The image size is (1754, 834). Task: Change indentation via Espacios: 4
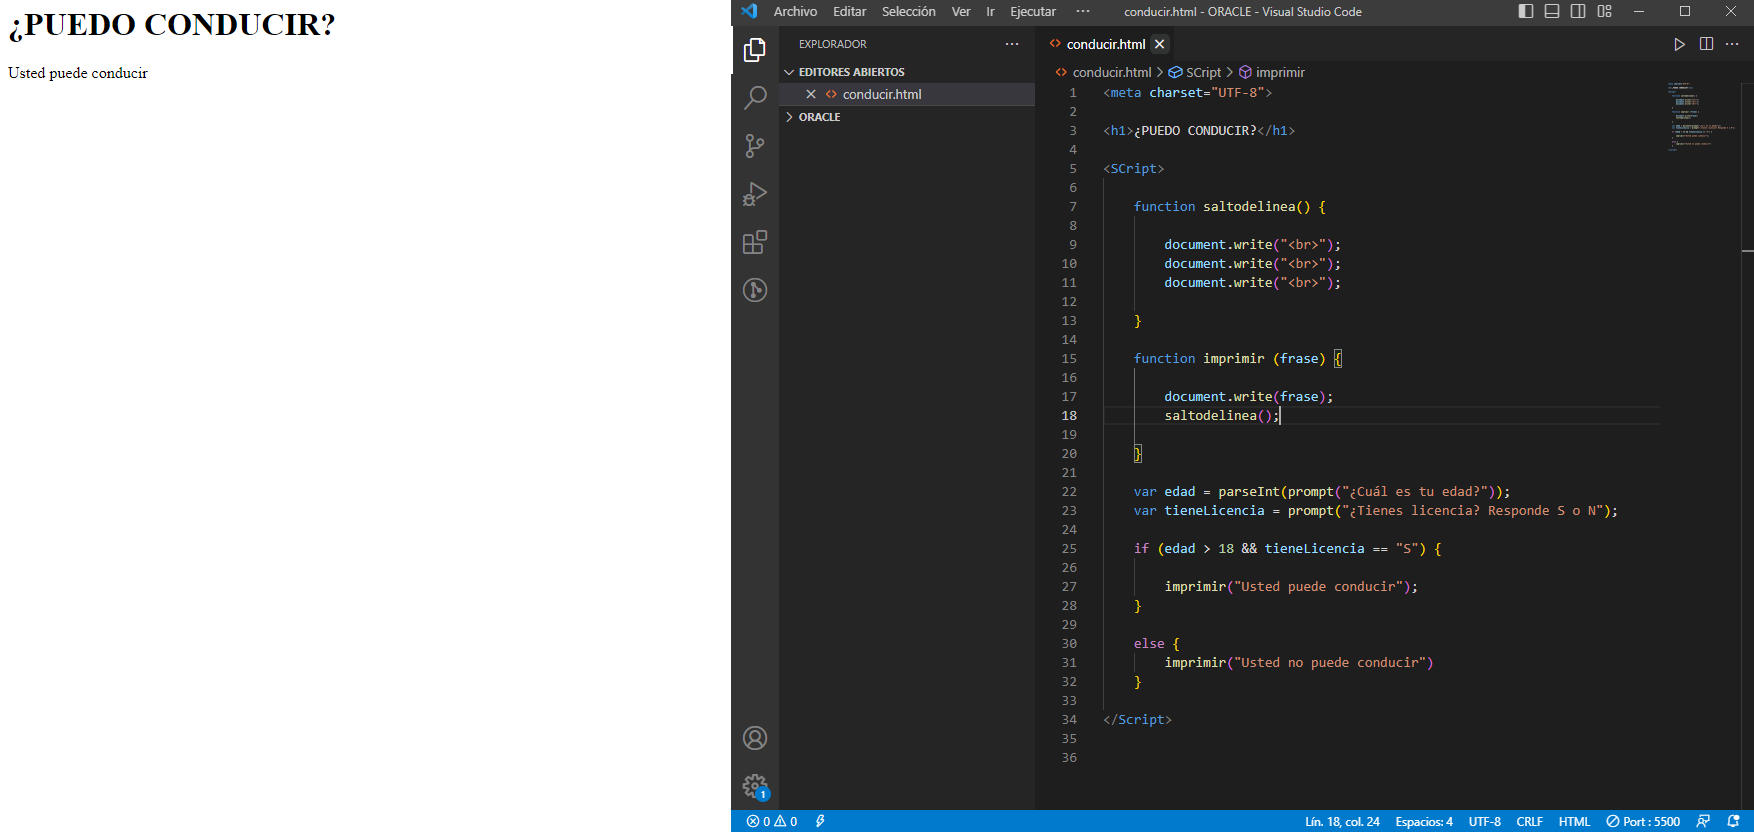pos(1424,822)
